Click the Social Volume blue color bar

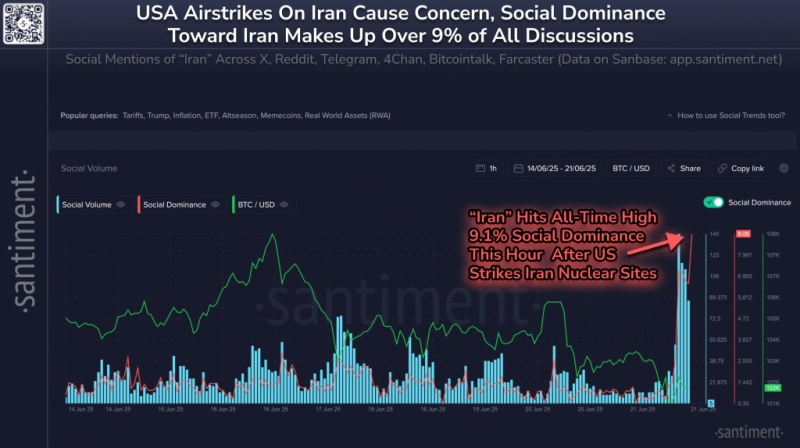click(x=58, y=205)
